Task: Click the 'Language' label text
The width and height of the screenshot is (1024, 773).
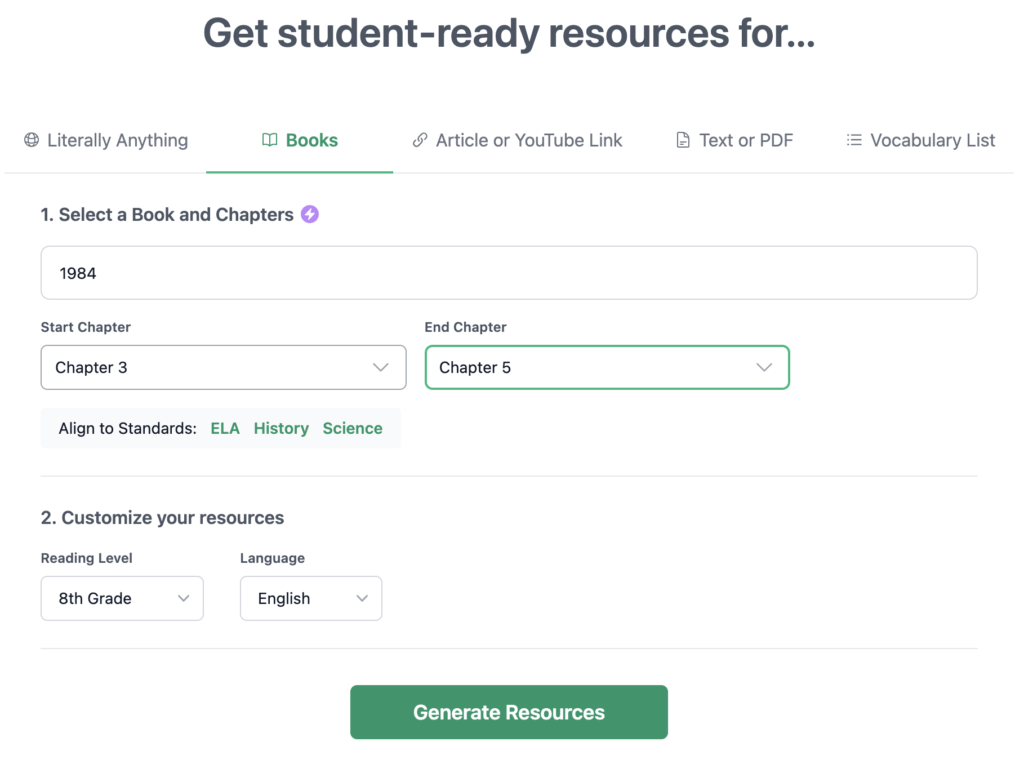Action: click(x=272, y=558)
